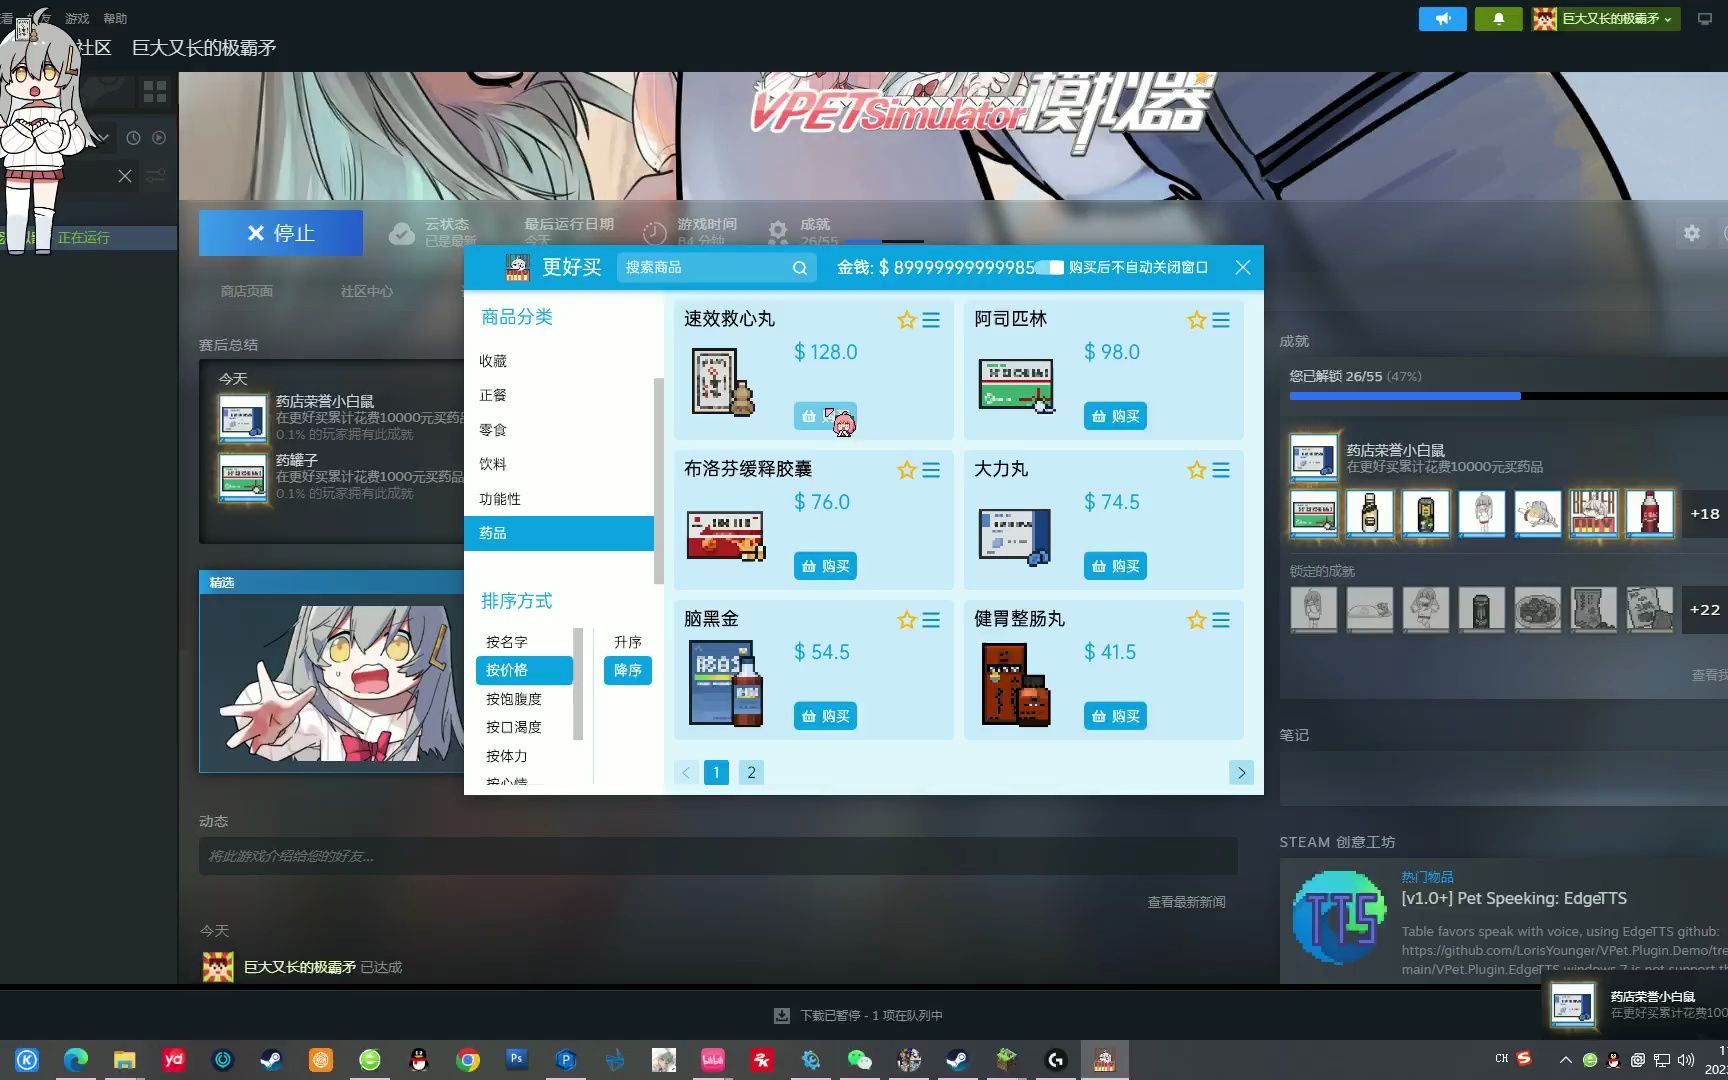This screenshot has width=1728, height=1080.
Task: Open details menu for 布洛芬缓释胶囊
Action: click(931, 470)
